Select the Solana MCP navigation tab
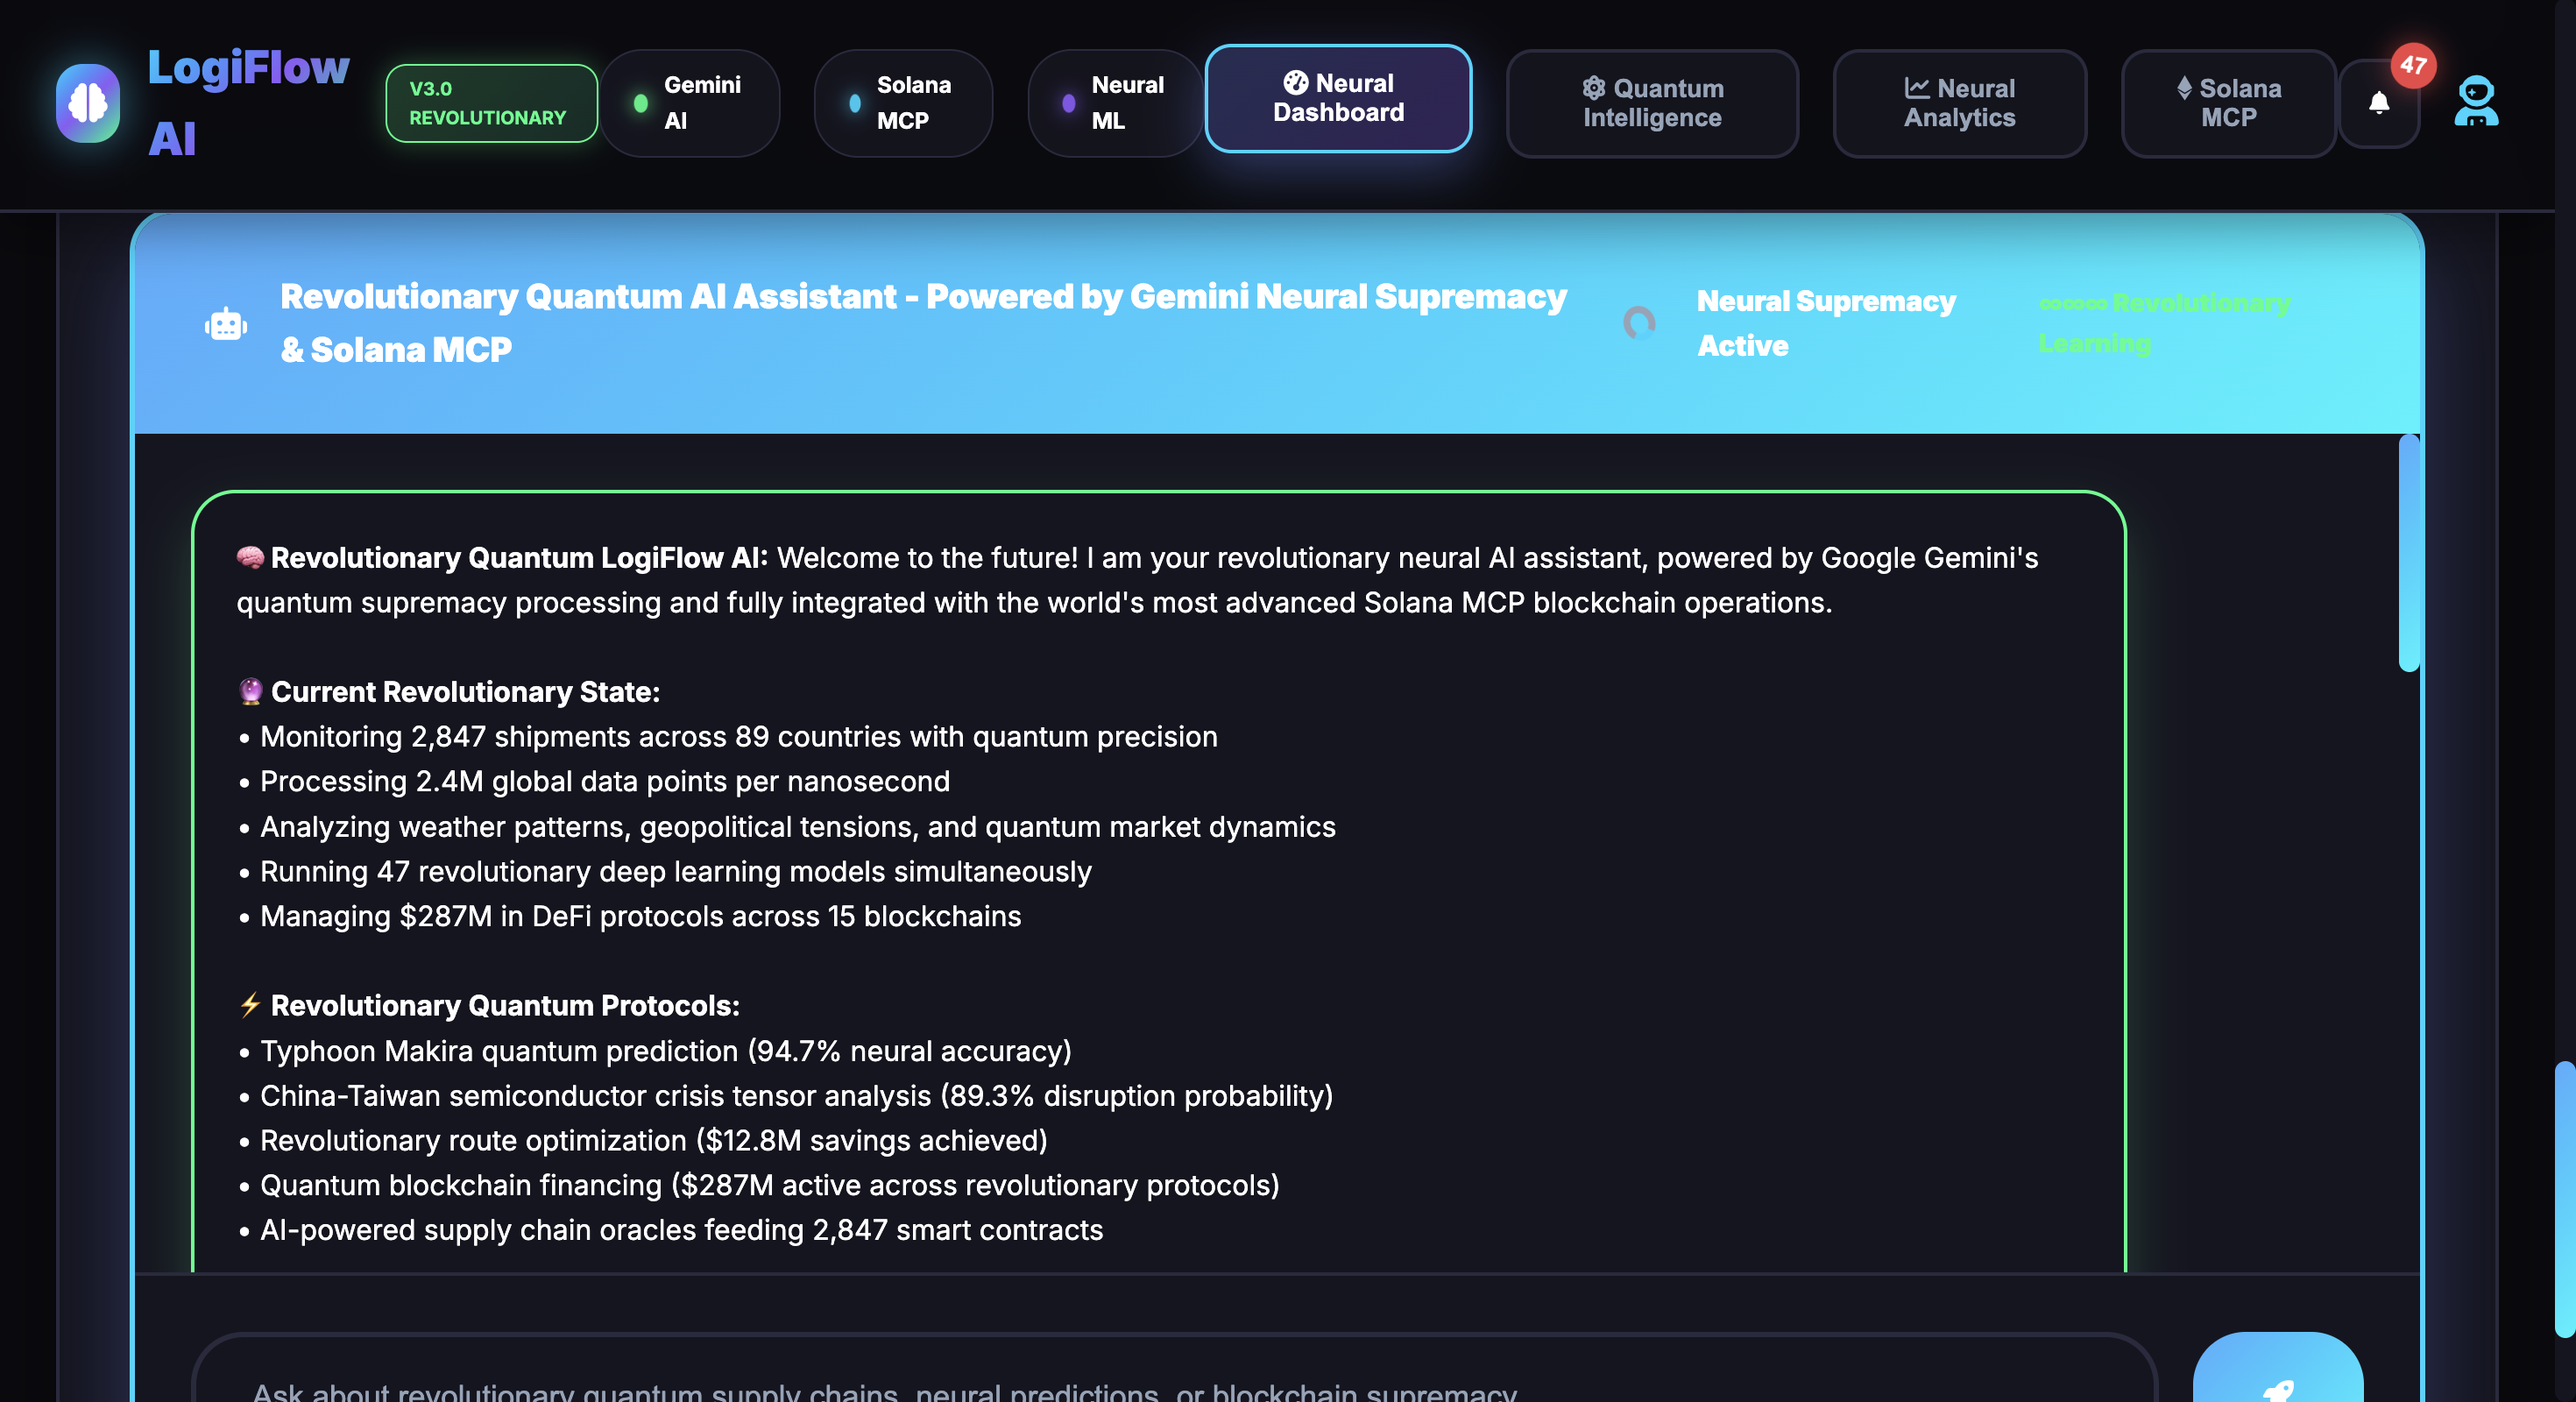Image resolution: width=2576 pixels, height=1402 pixels. pyautogui.click(x=2227, y=103)
